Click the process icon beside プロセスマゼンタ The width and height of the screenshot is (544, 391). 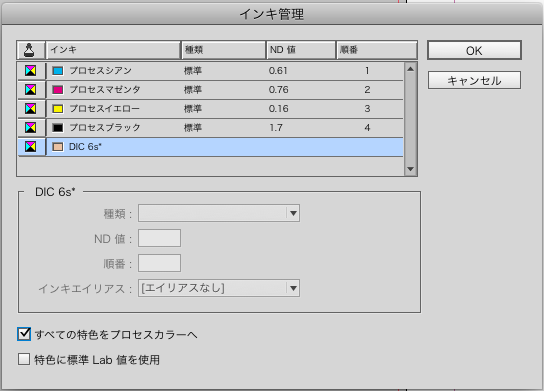[31, 90]
